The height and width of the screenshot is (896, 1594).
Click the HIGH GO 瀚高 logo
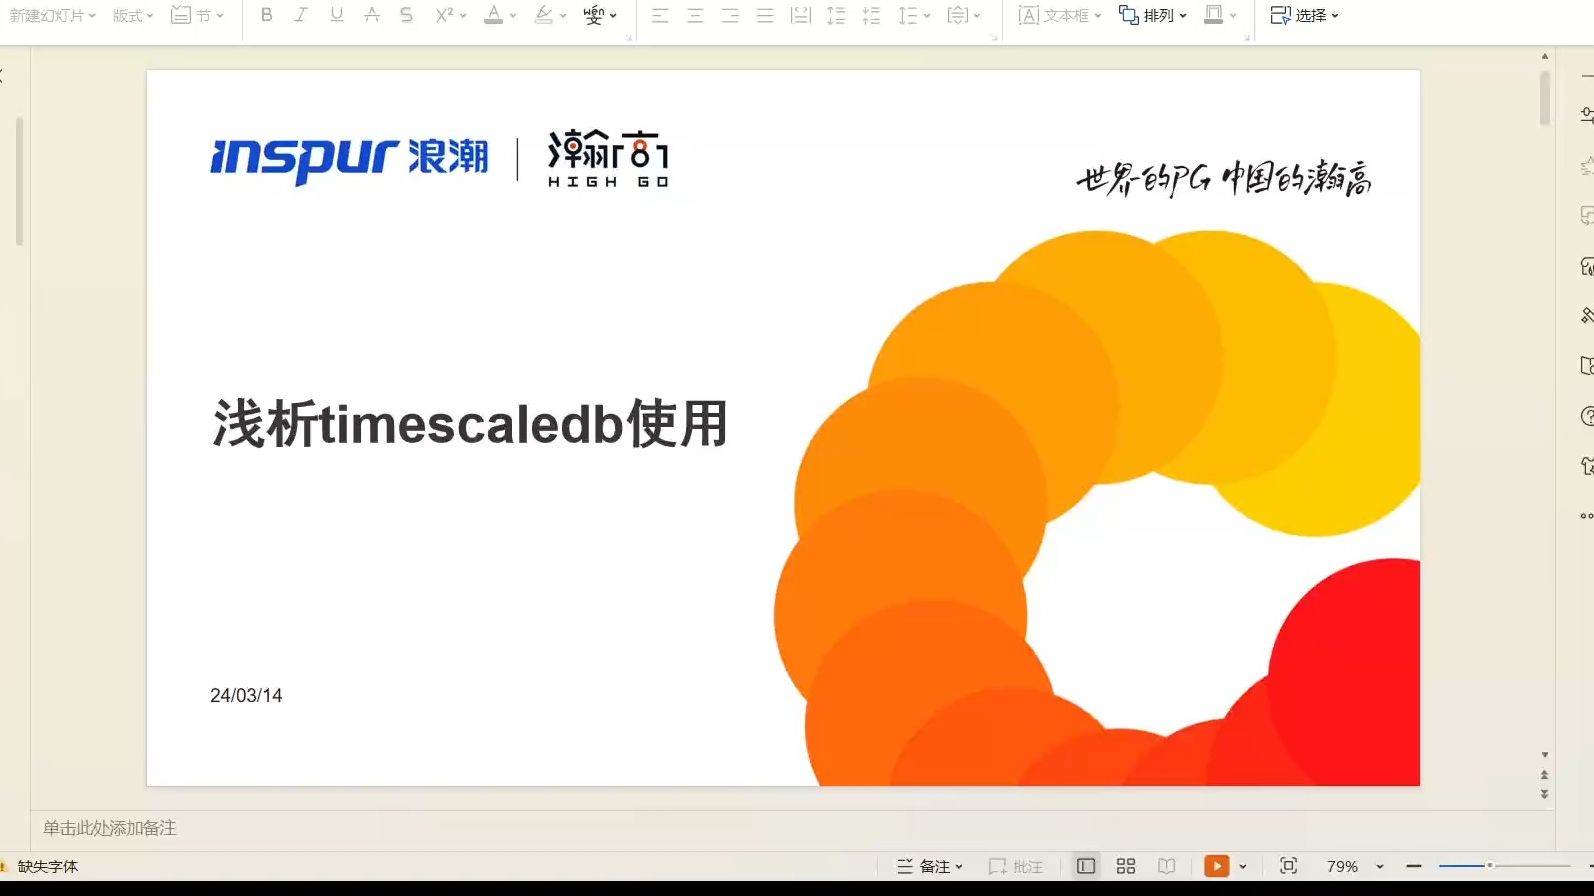(x=608, y=159)
